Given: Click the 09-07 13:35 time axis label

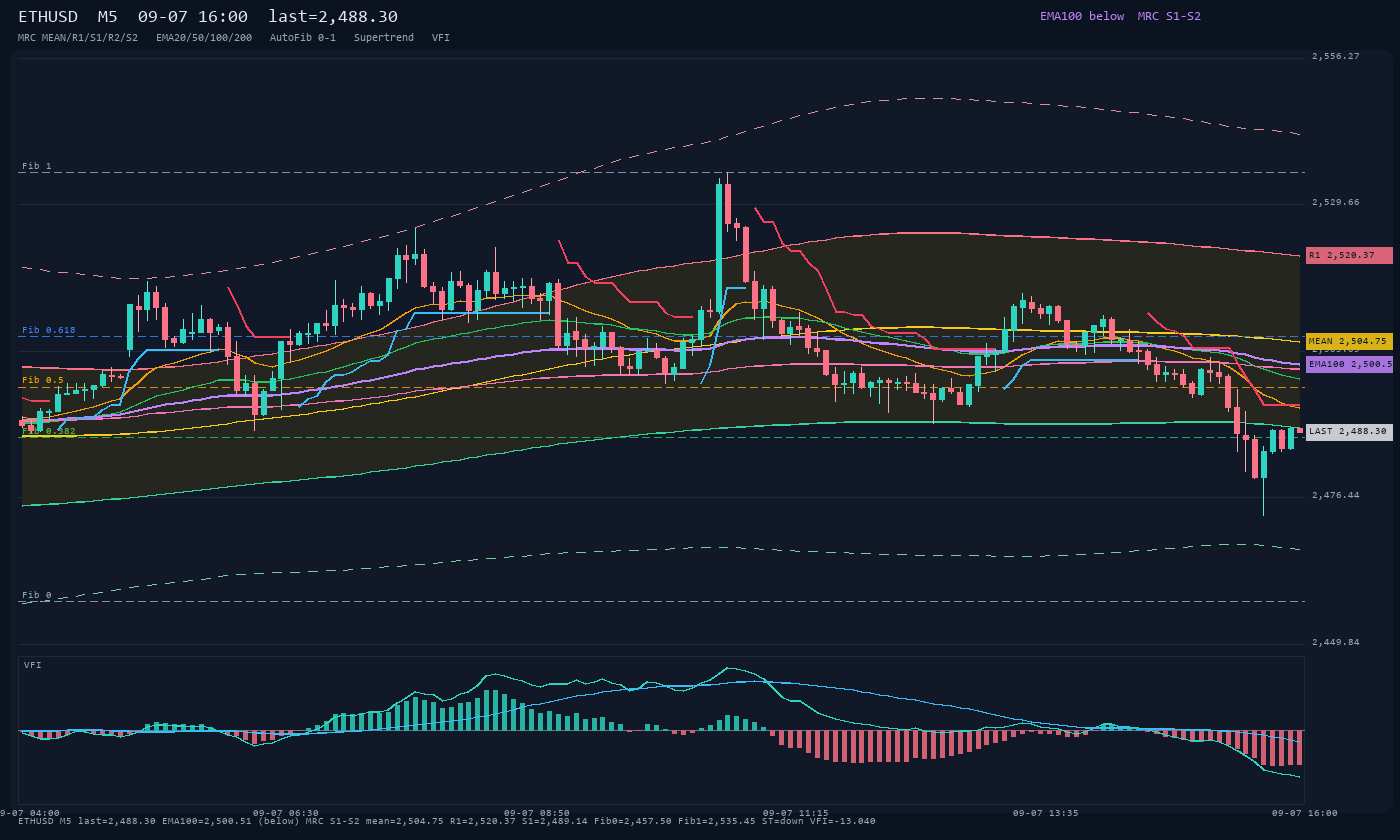Looking at the screenshot, I should click(x=1046, y=813).
